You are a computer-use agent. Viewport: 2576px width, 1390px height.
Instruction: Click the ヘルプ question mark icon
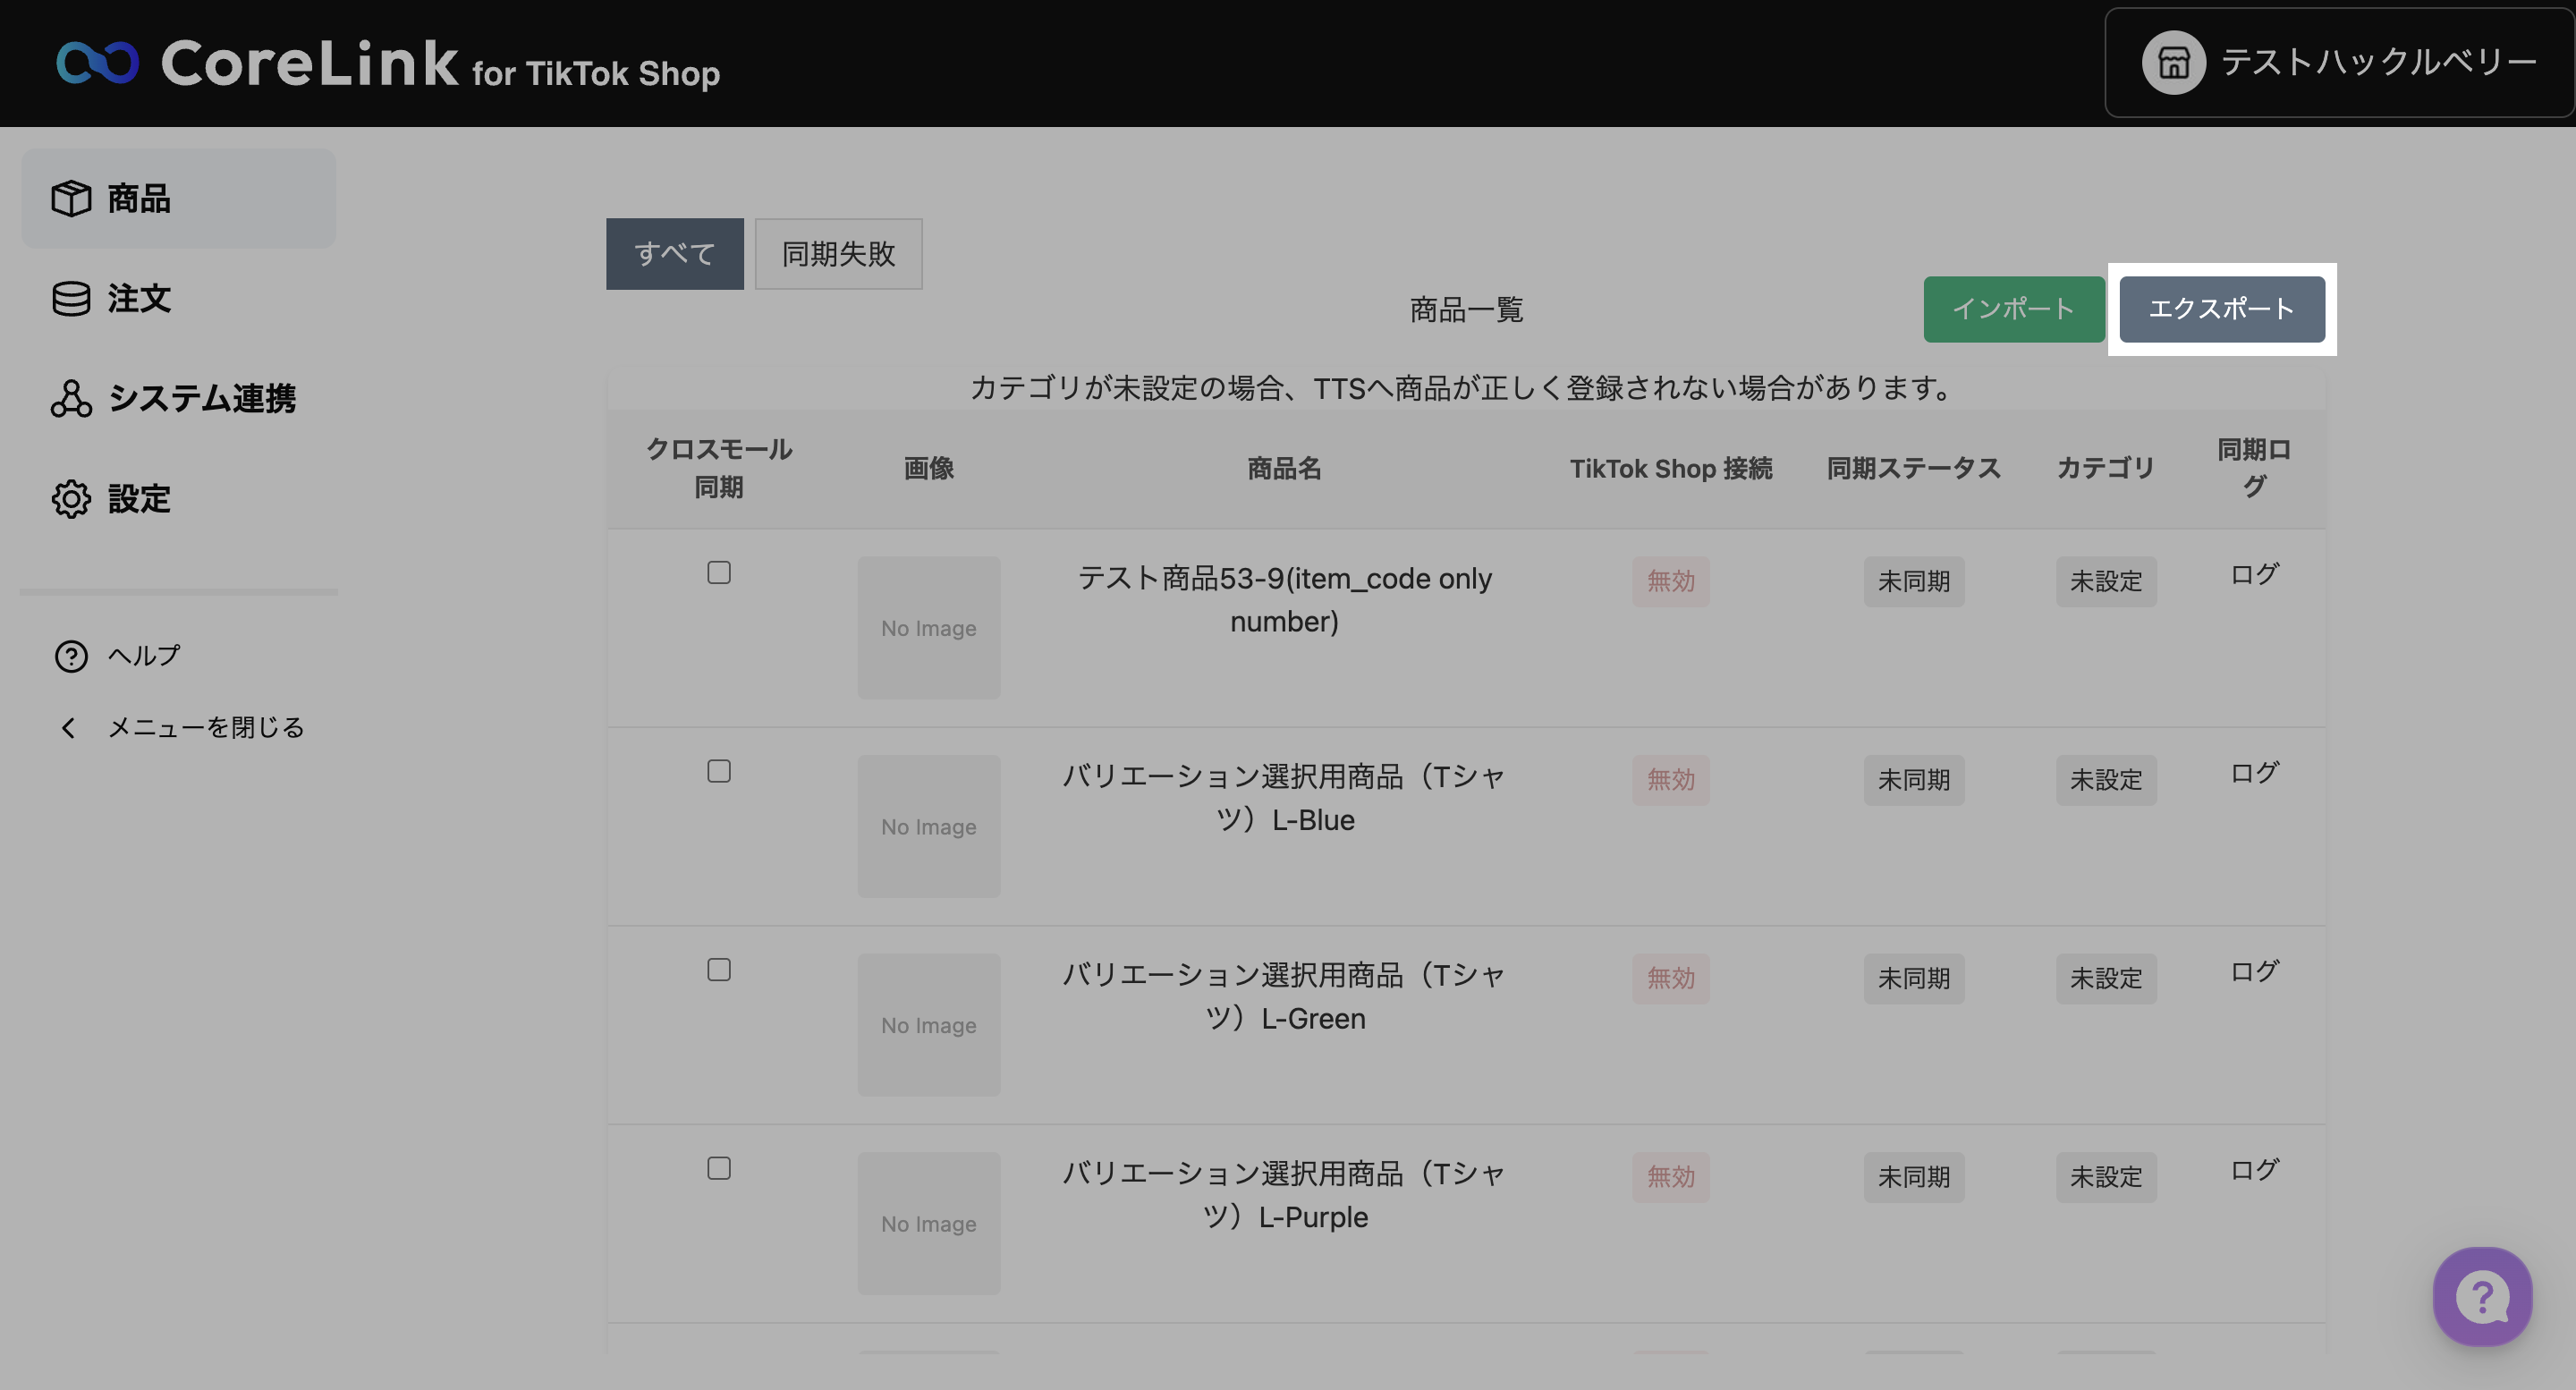(x=71, y=656)
